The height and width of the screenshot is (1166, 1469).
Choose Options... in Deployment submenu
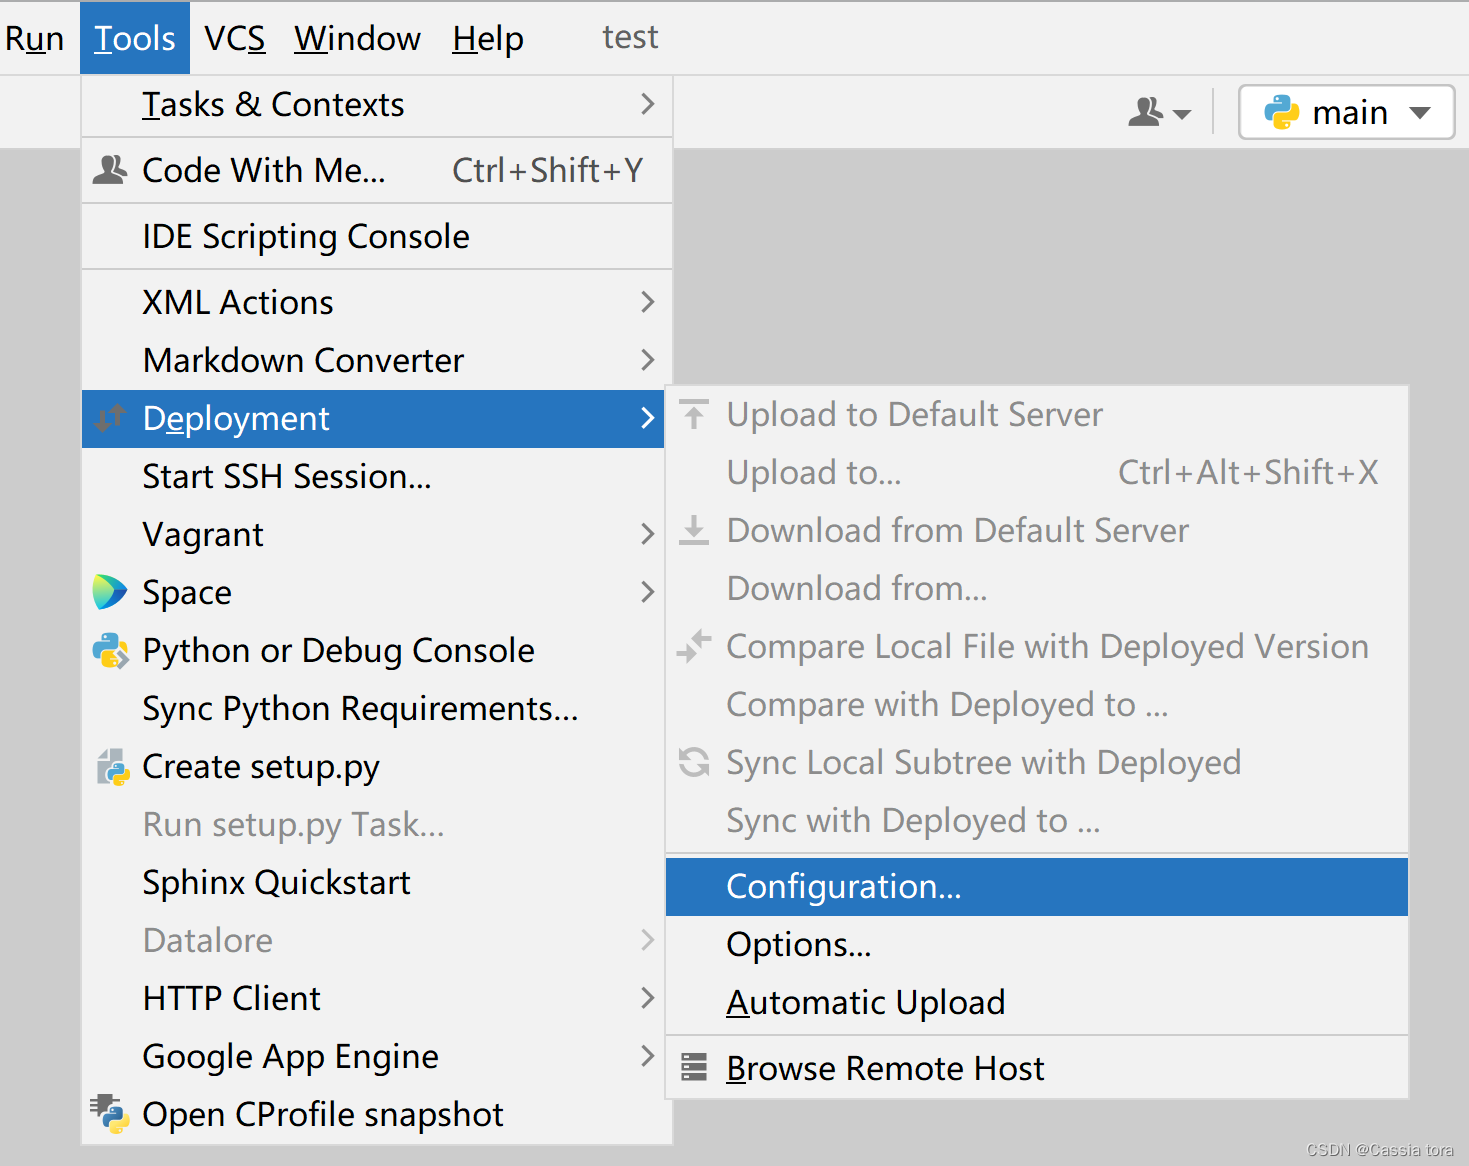click(x=1037, y=944)
